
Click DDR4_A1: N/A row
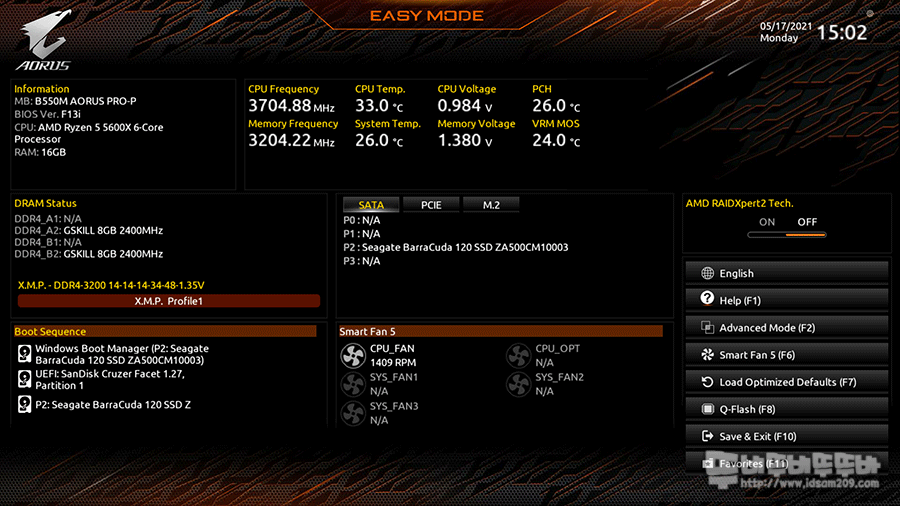48,219
